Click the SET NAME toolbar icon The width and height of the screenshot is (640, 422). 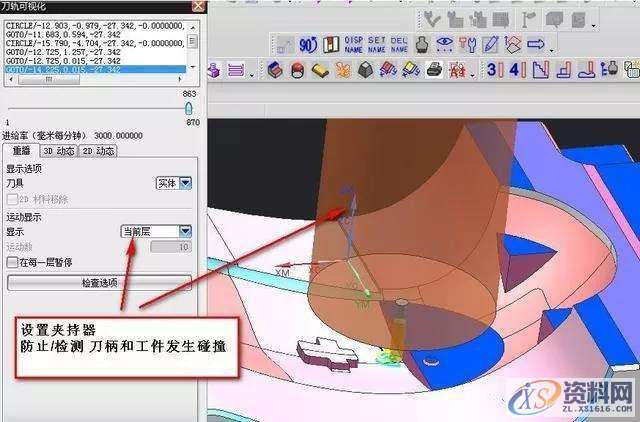click(377, 44)
